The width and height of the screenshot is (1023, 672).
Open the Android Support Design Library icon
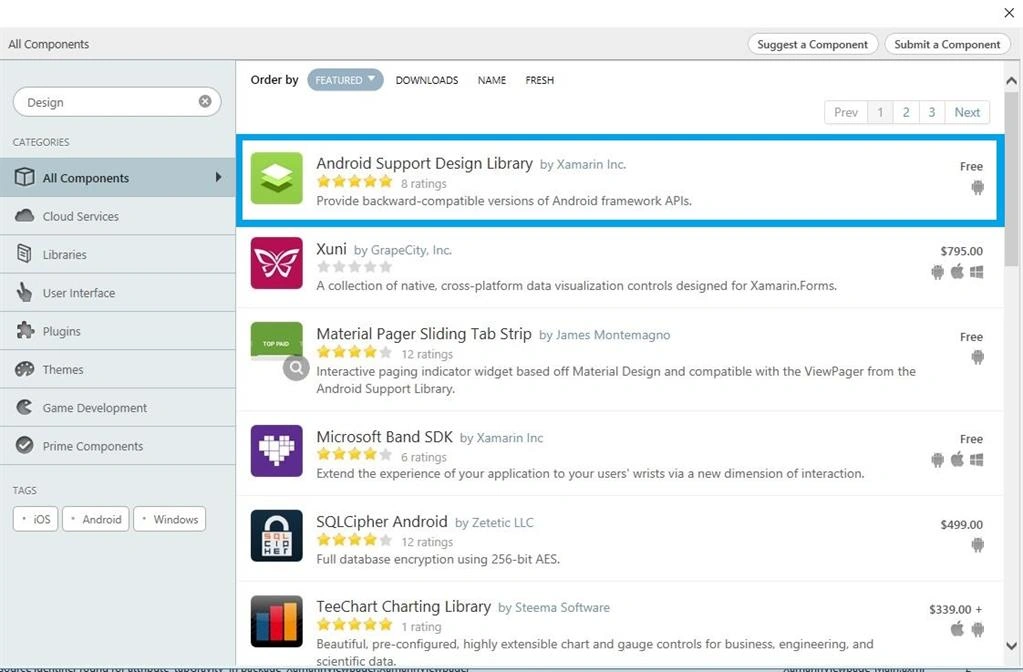[277, 178]
